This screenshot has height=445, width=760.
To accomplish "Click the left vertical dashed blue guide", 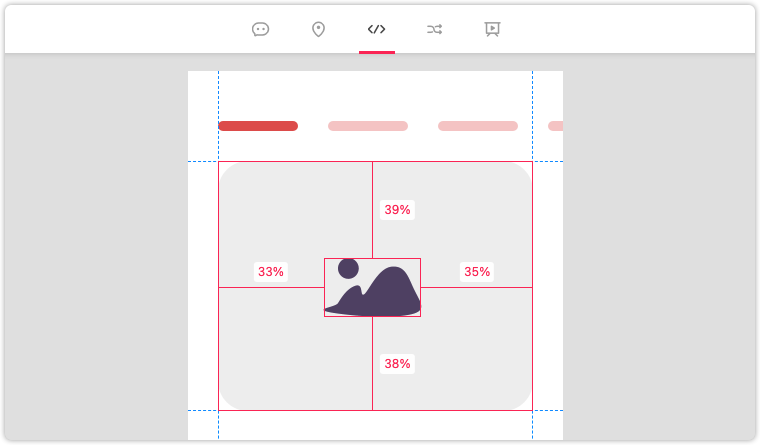I will pos(219,116).
